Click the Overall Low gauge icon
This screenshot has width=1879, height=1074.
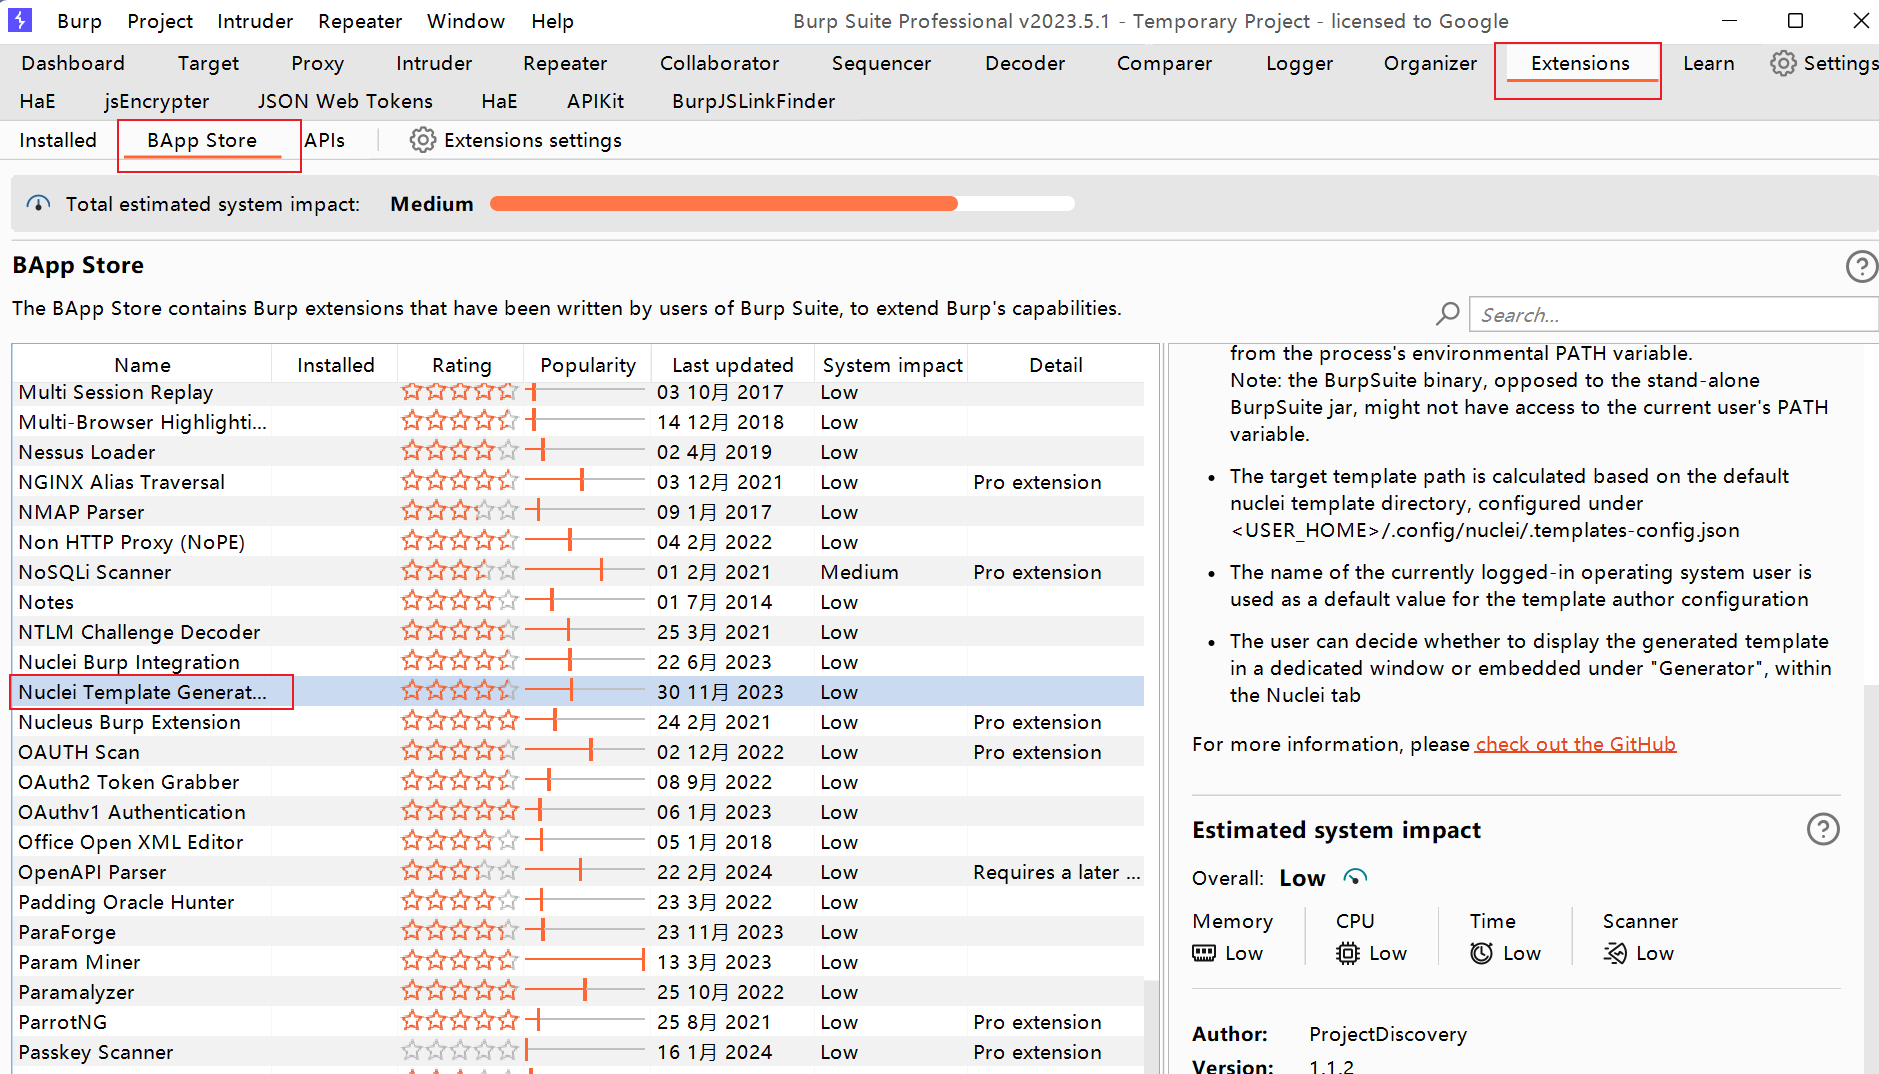[x=1355, y=878]
